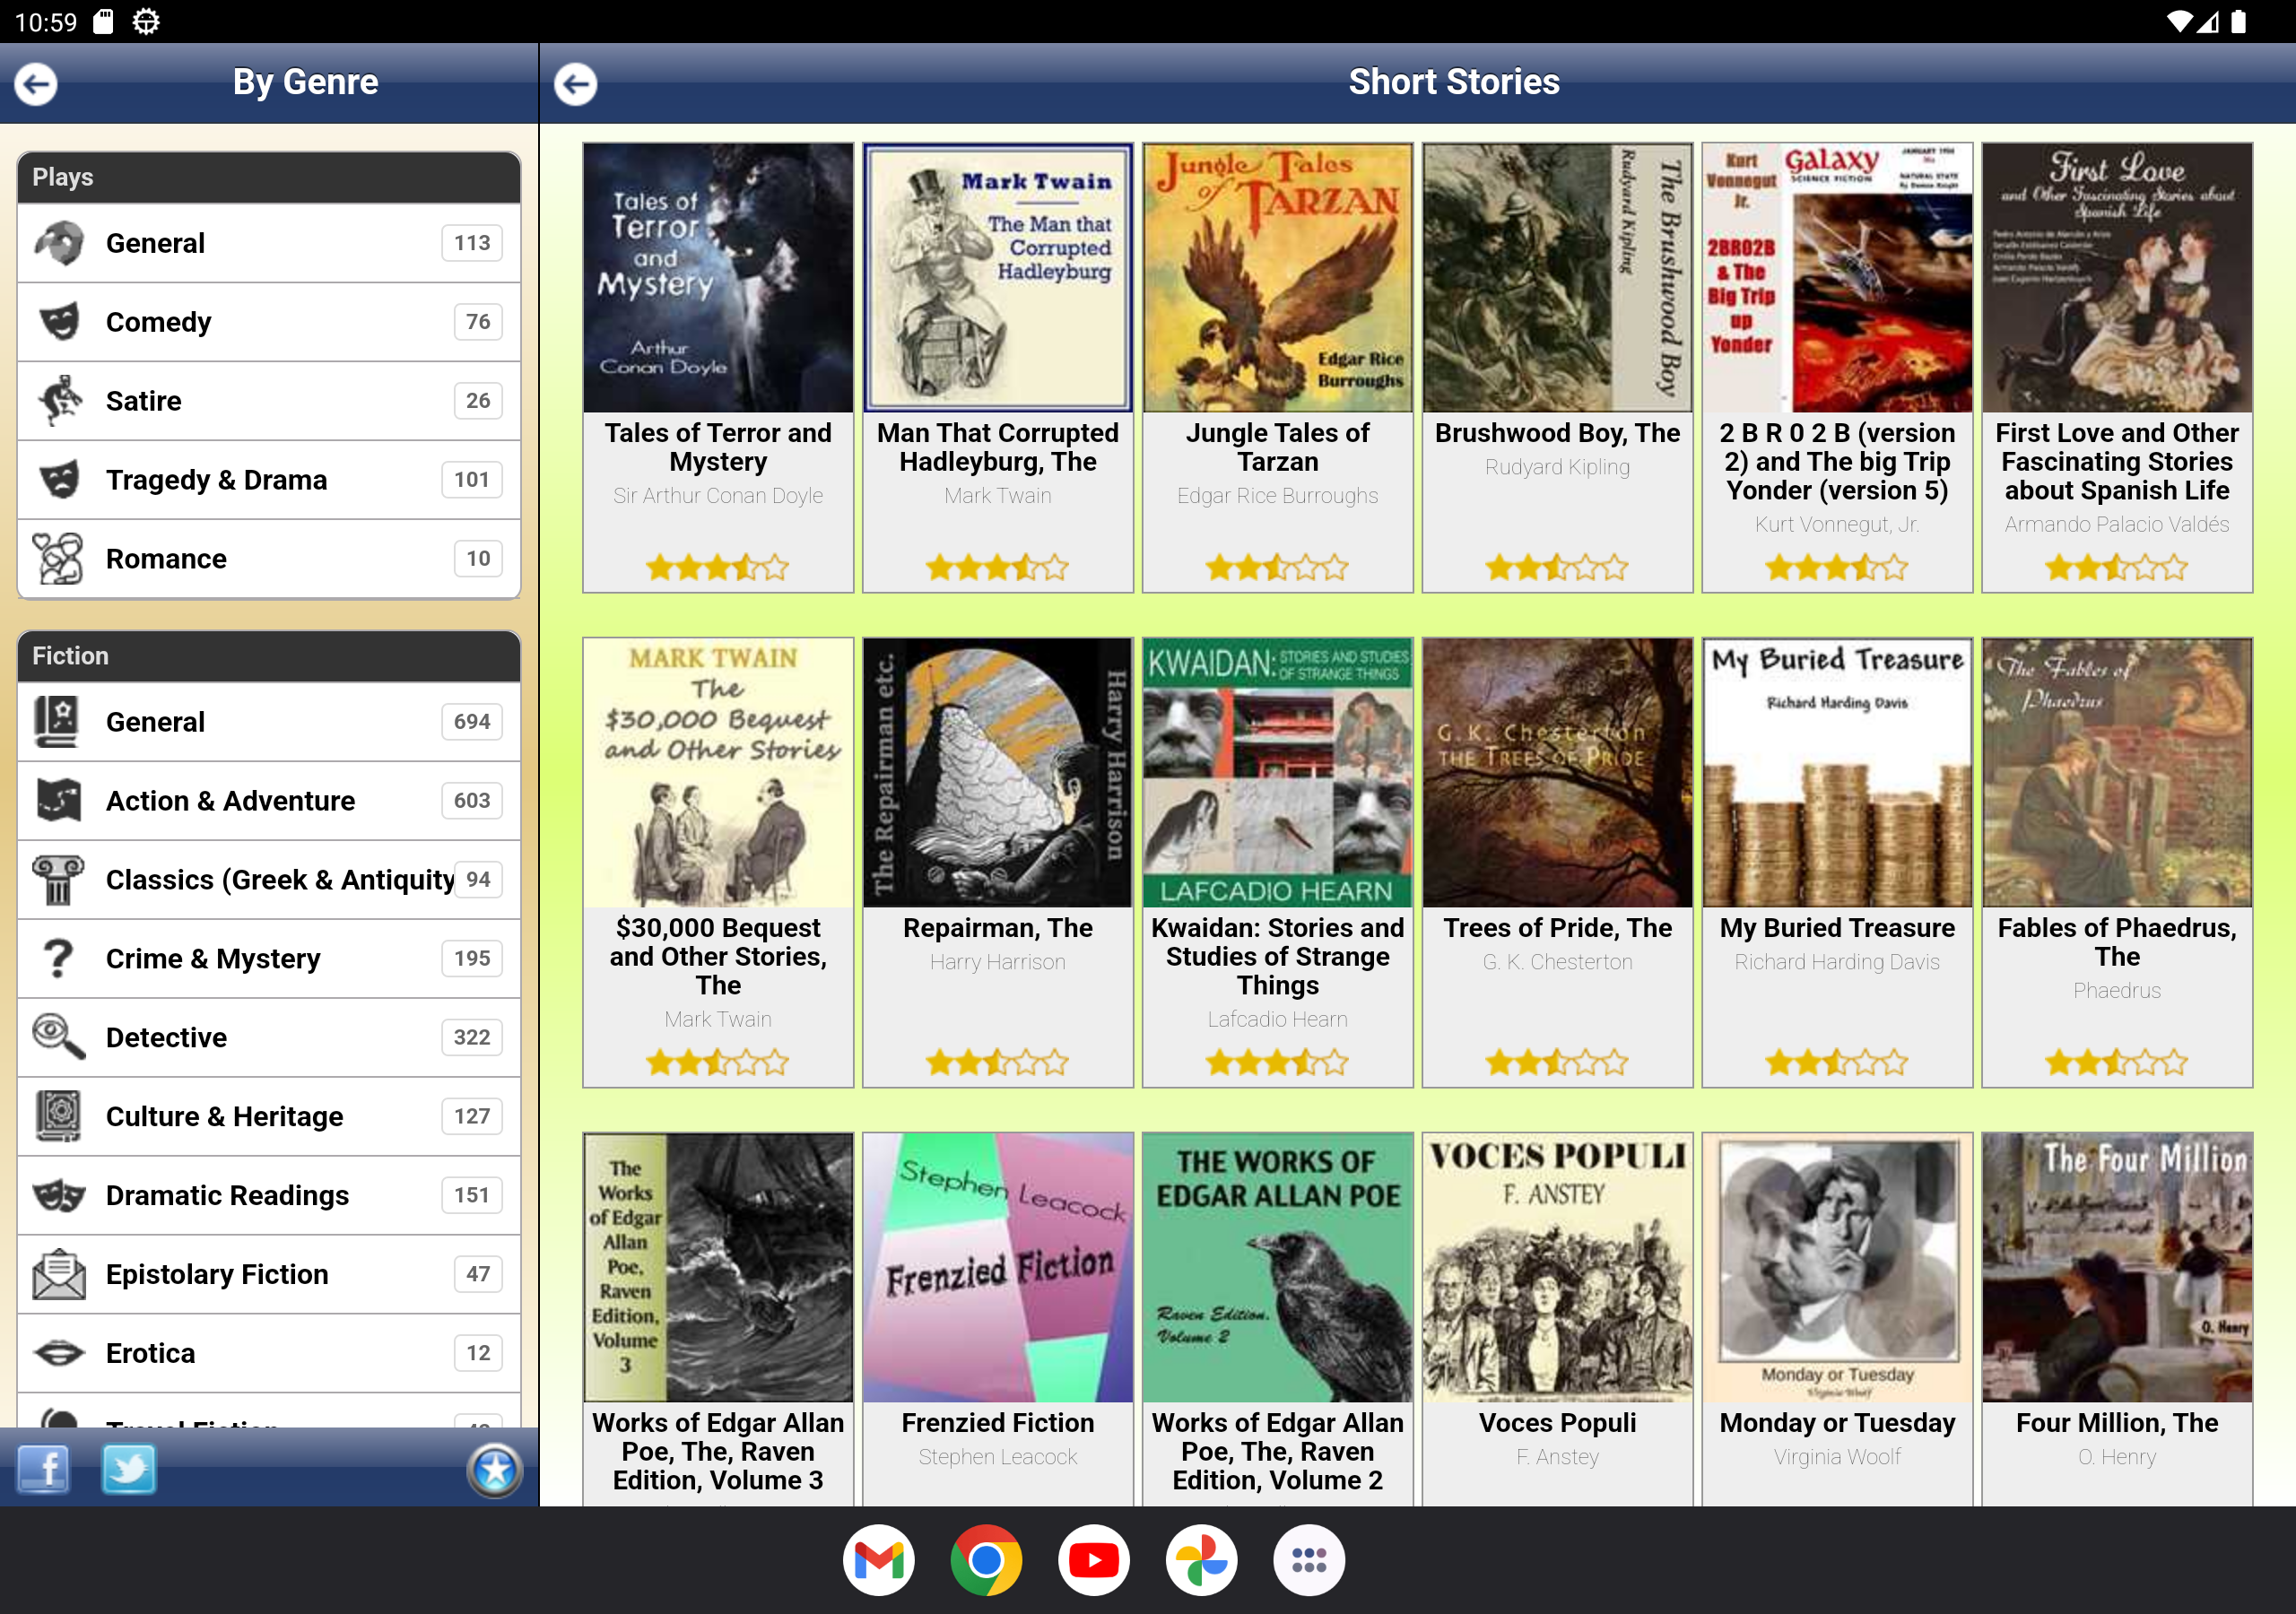Select Tragedy & Drama genre
Viewport: 2296px width, 1614px height.
coord(269,480)
